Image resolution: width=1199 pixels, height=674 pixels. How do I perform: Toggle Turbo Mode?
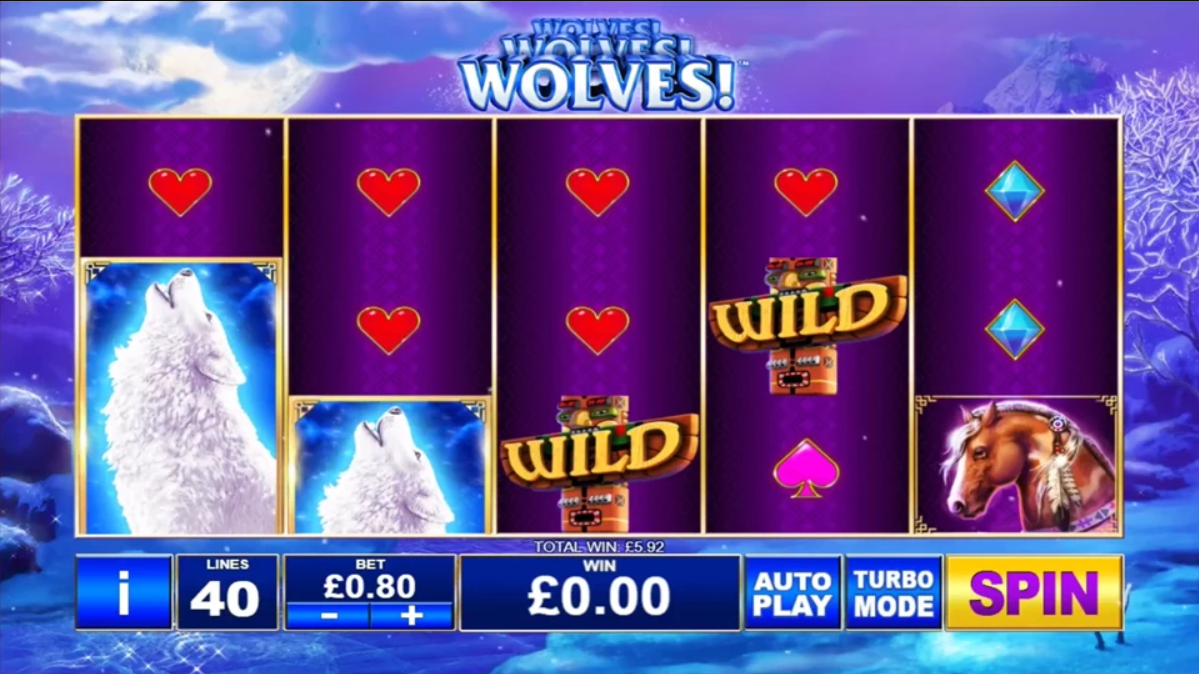click(x=893, y=593)
